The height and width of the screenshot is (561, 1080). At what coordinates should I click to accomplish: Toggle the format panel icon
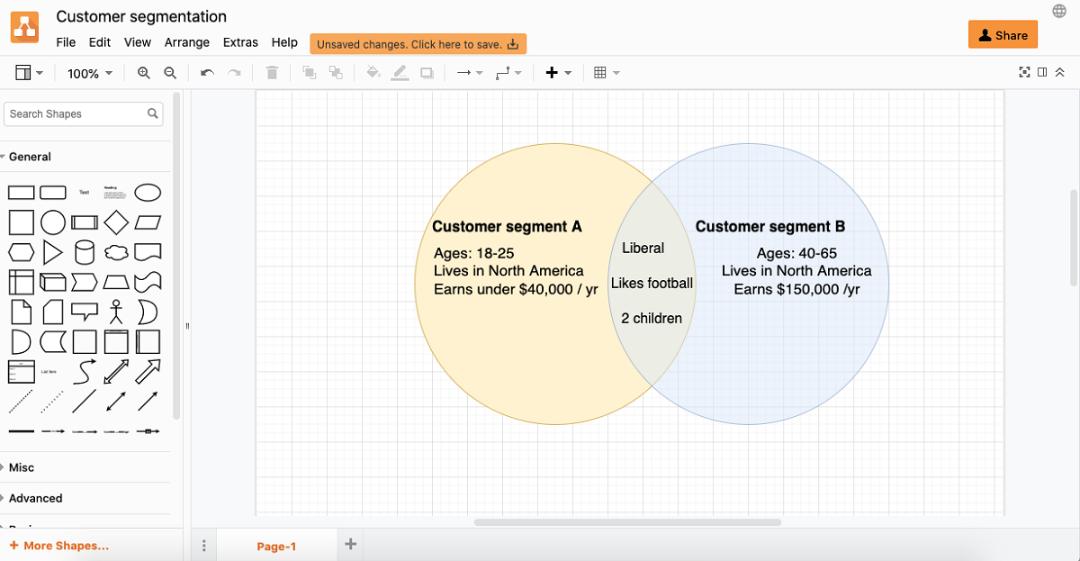[1042, 72]
